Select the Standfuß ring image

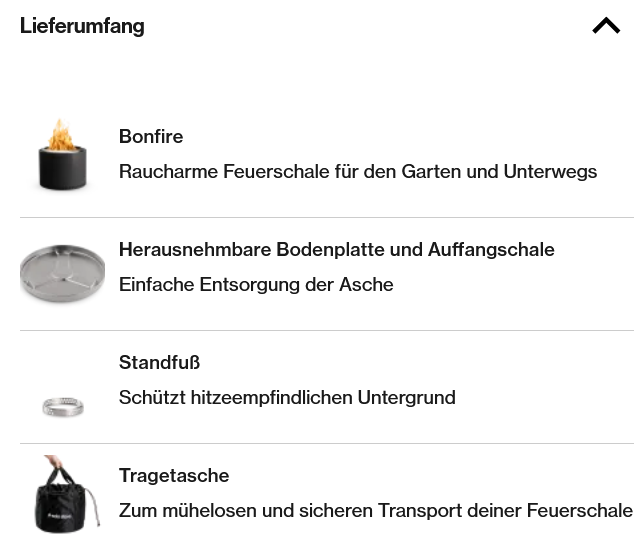click(x=63, y=407)
